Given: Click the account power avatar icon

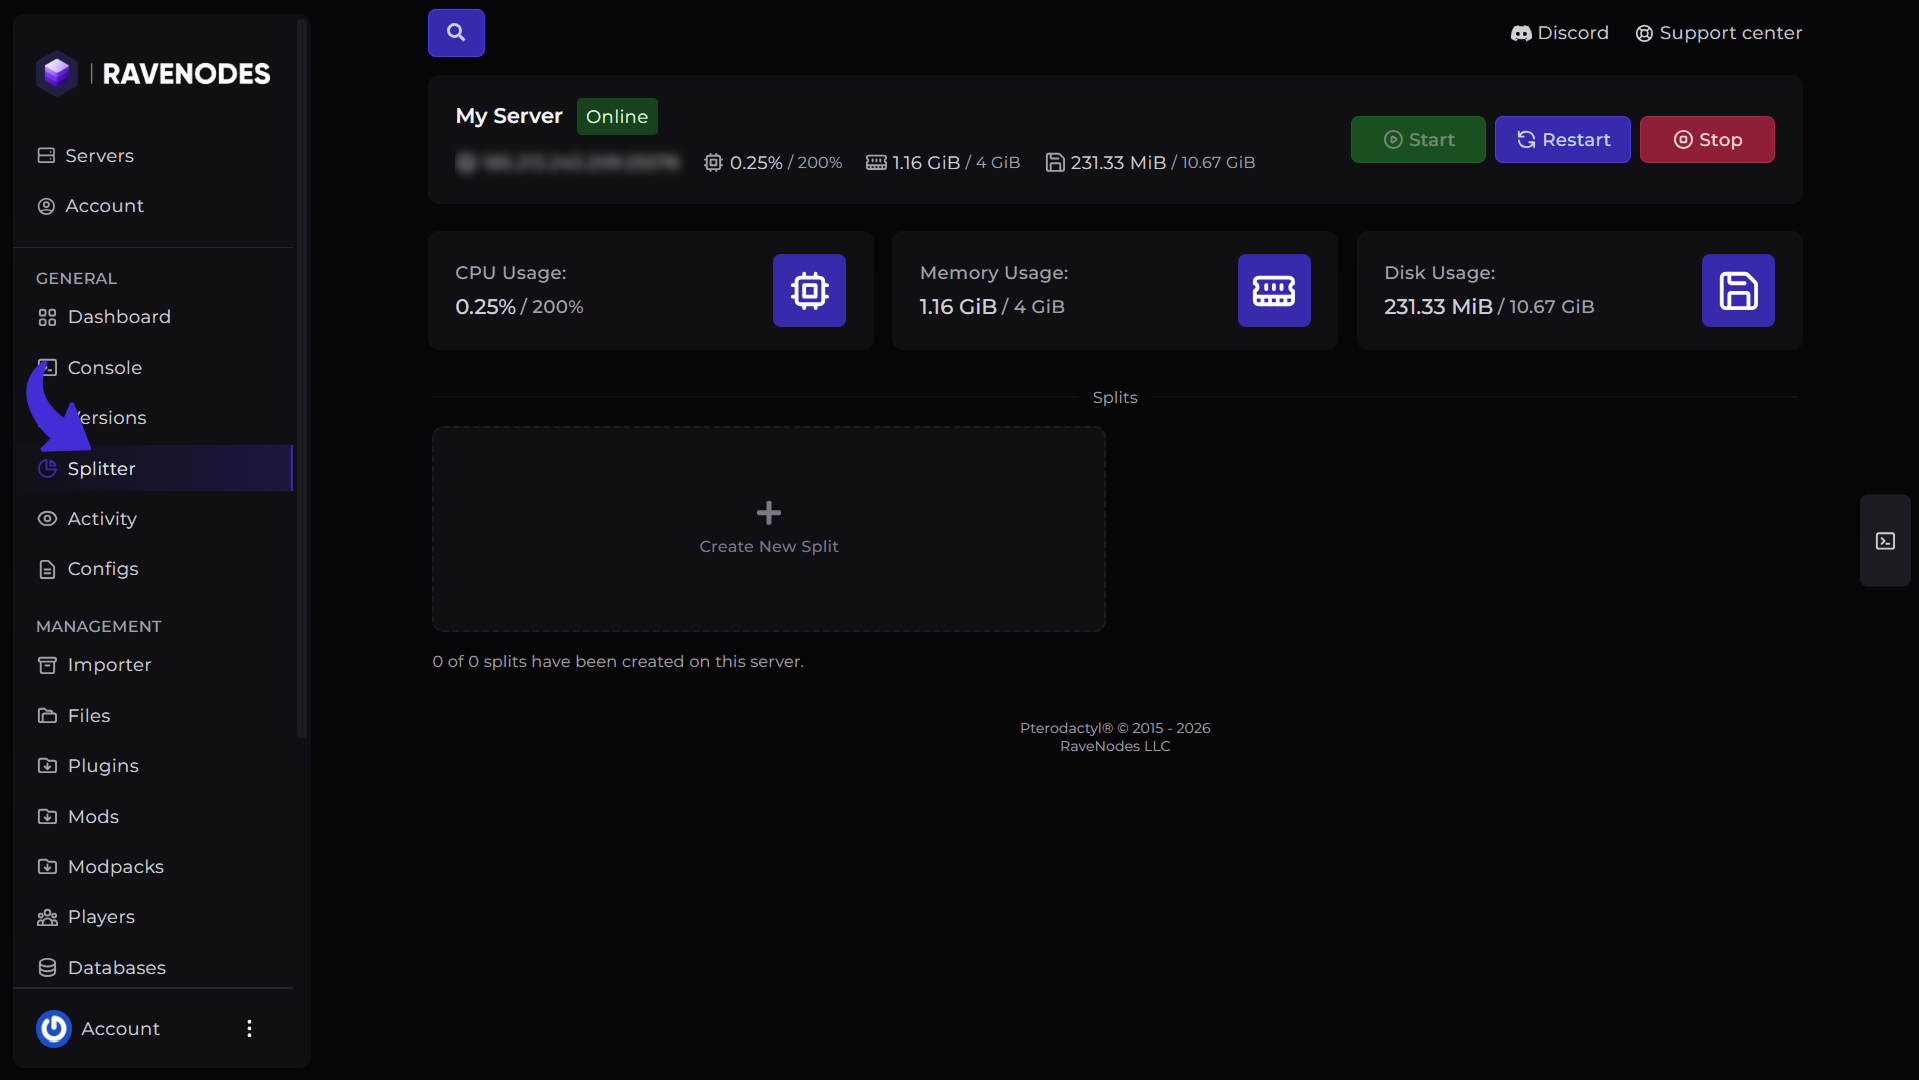Looking at the screenshot, I should (x=54, y=1028).
